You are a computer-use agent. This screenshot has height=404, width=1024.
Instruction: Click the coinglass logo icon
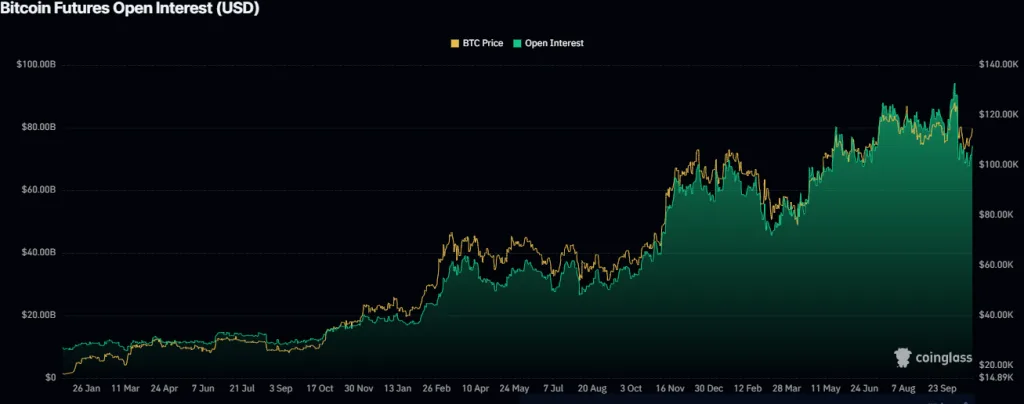[x=902, y=357]
